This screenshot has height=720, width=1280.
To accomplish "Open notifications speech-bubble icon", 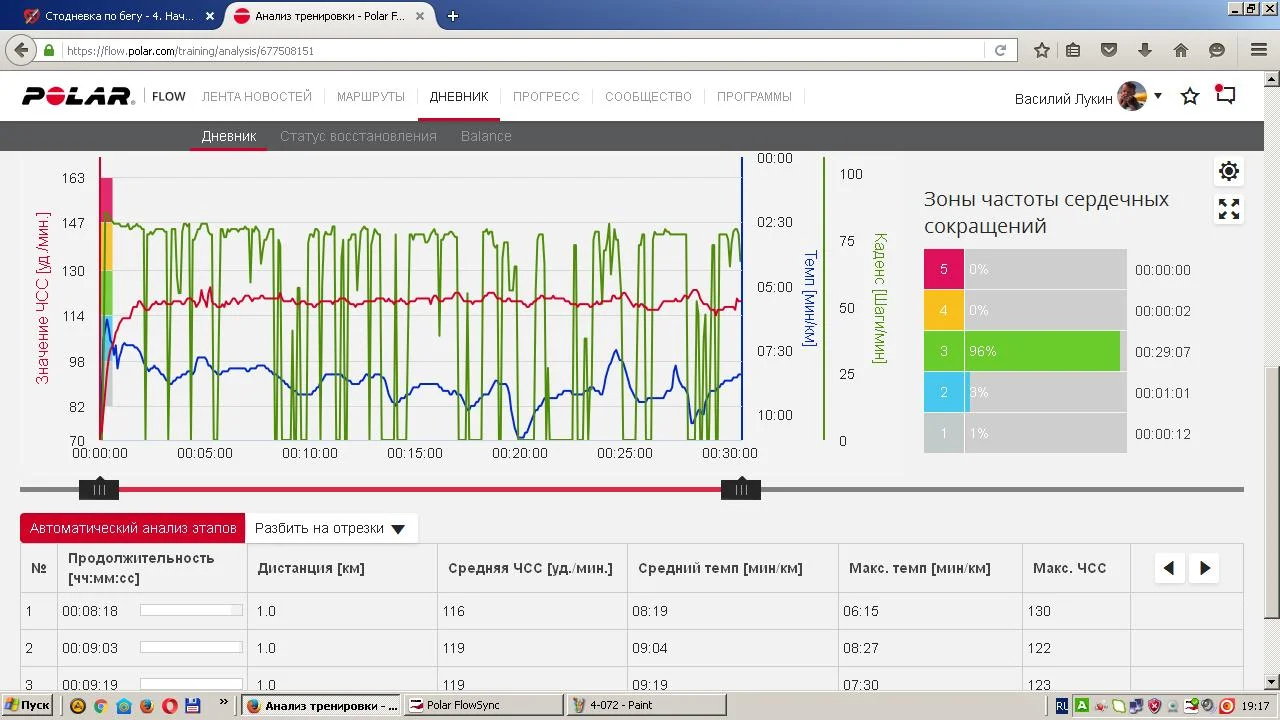I will point(1226,96).
